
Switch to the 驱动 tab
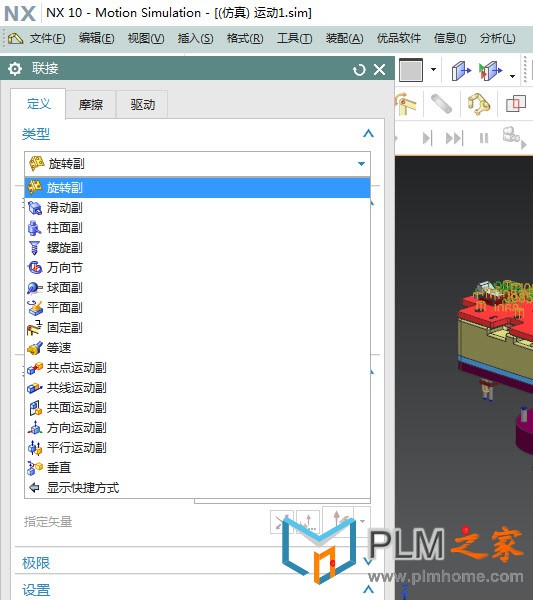142,104
